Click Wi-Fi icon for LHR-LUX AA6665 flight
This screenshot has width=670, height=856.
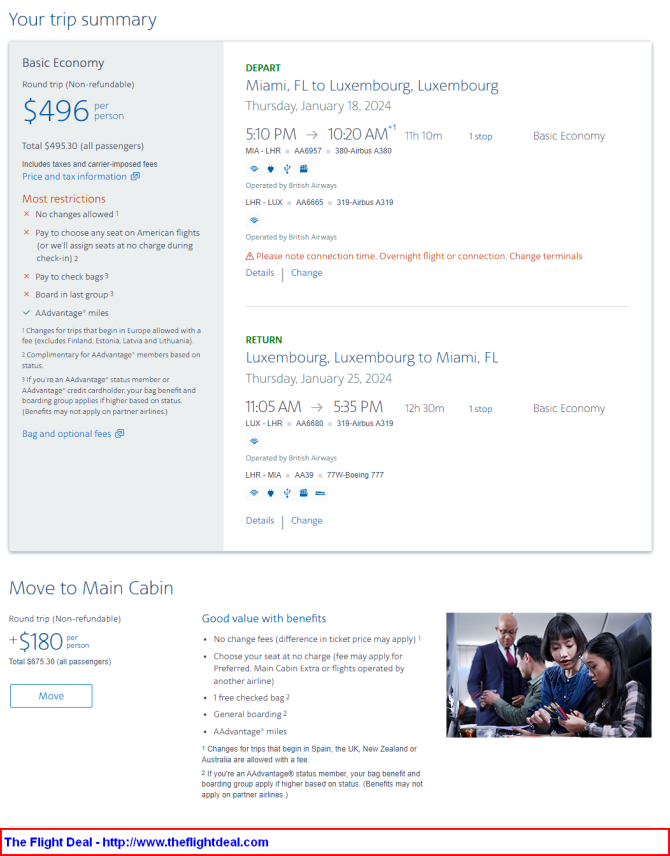254,220
